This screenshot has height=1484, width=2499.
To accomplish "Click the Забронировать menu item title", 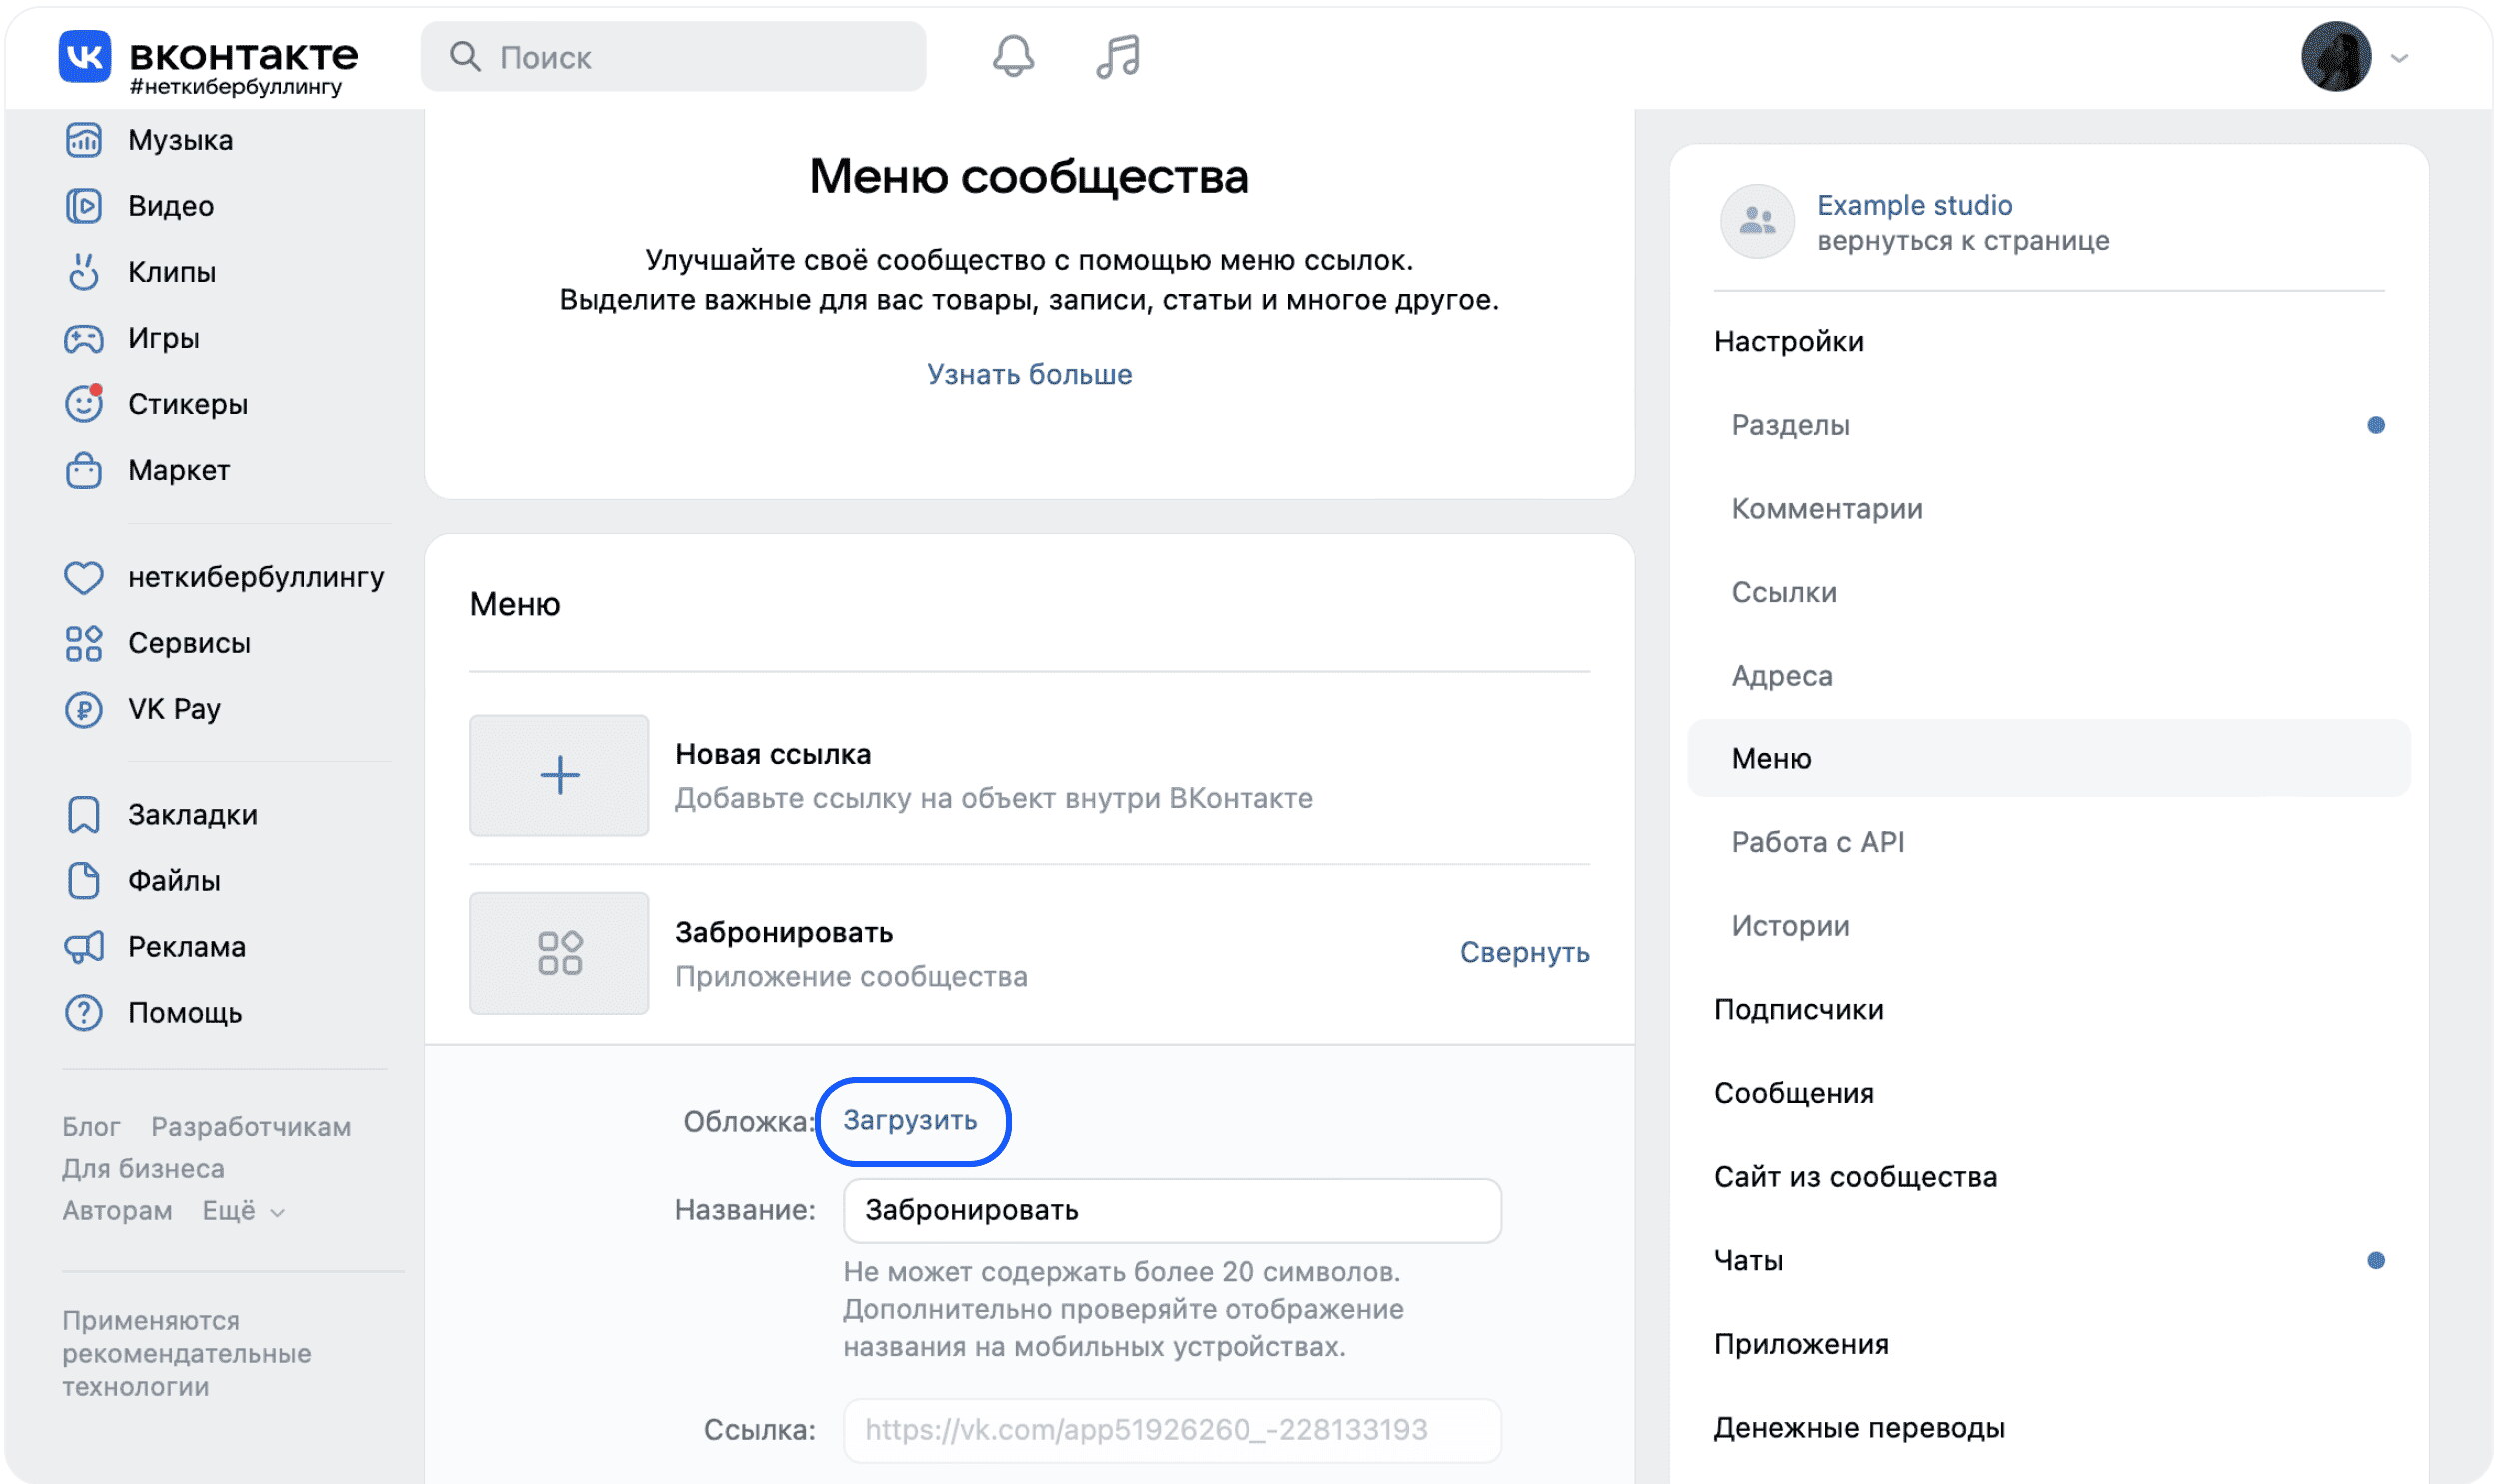I will click(784, 932).
